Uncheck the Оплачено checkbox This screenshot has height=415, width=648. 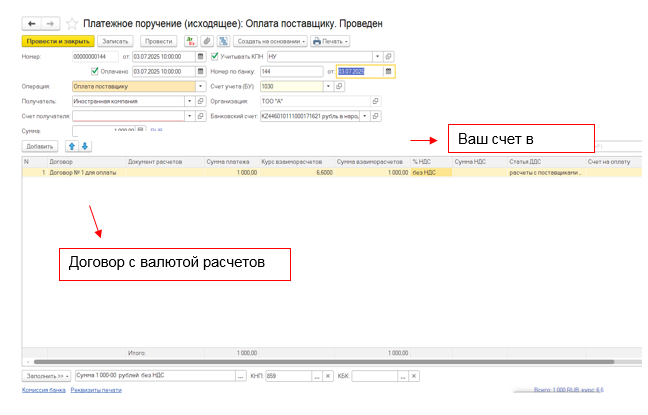pos(95,71)
